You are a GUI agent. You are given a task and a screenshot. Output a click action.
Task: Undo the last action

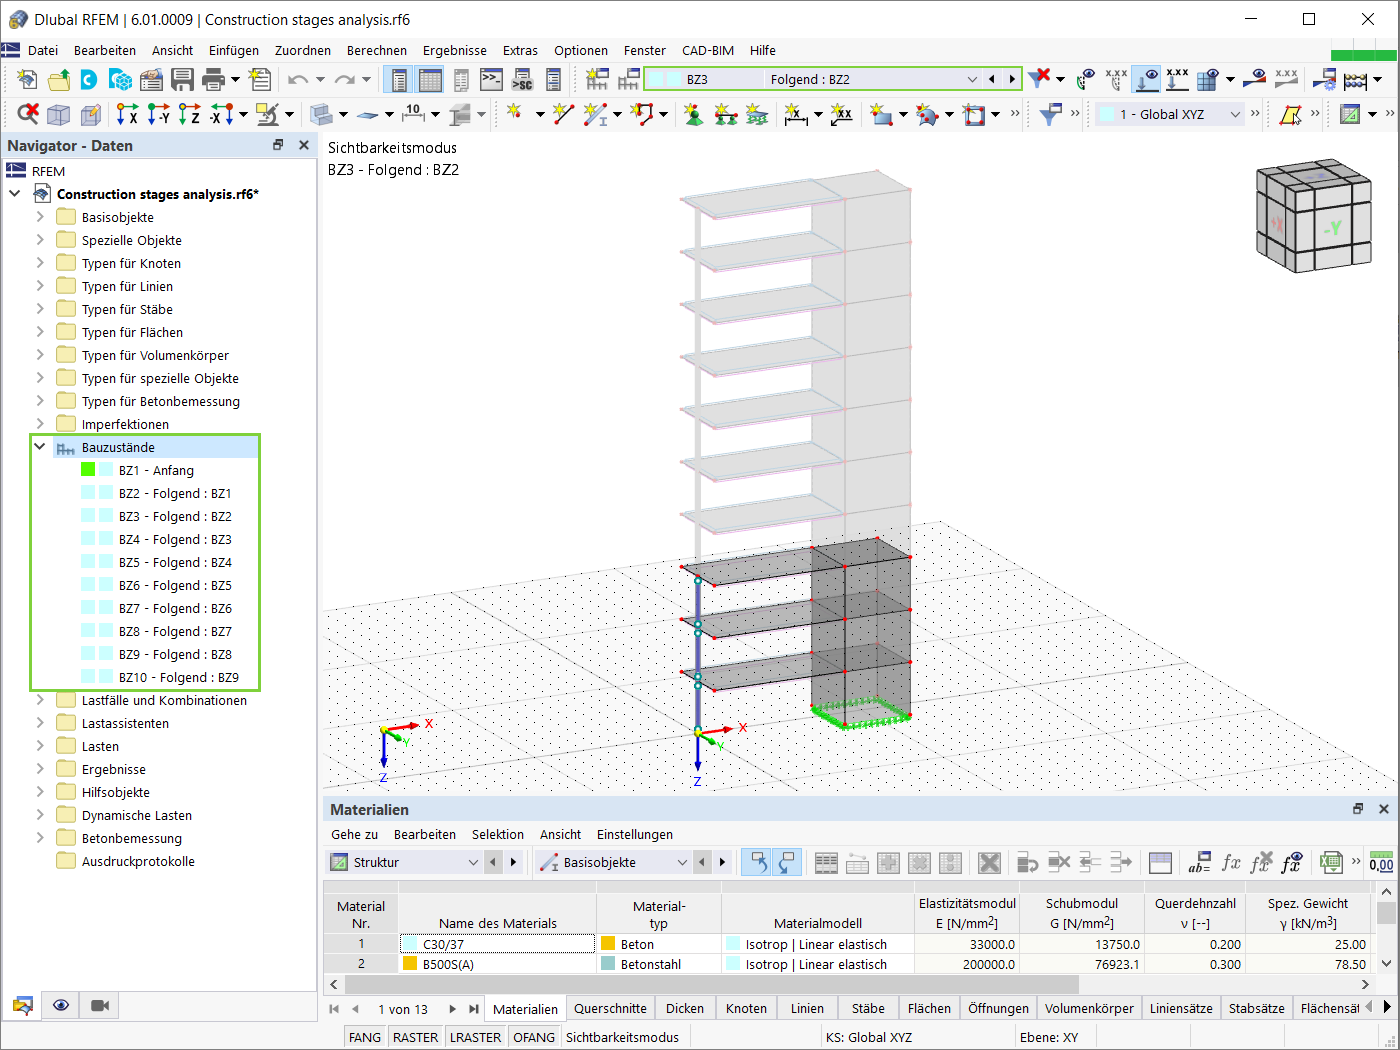[x=300, y=79]
